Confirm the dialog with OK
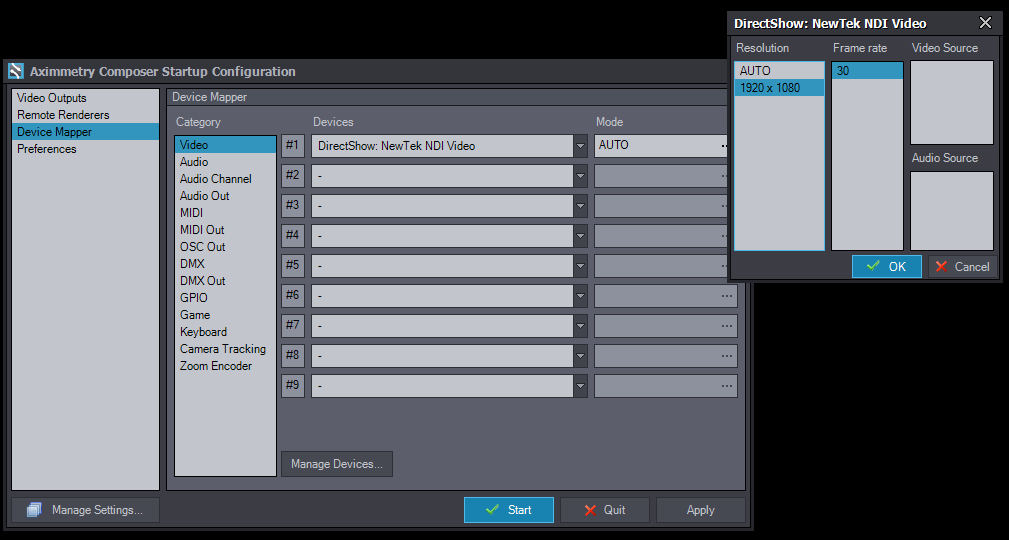The image size is (1009, 540). tap(886, 267)
